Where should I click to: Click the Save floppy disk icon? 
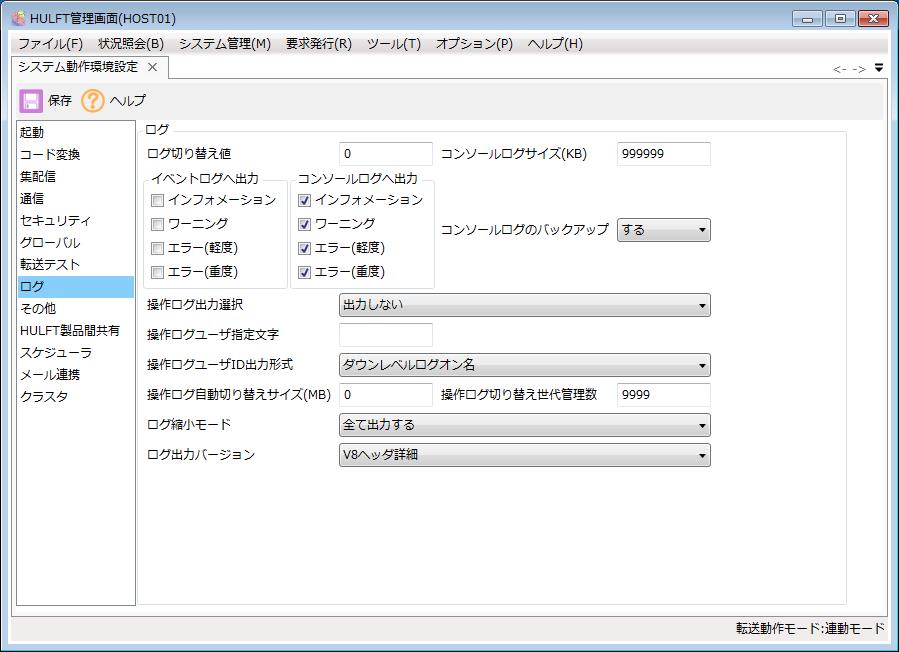pyautogui.click(x=31, y=100)
